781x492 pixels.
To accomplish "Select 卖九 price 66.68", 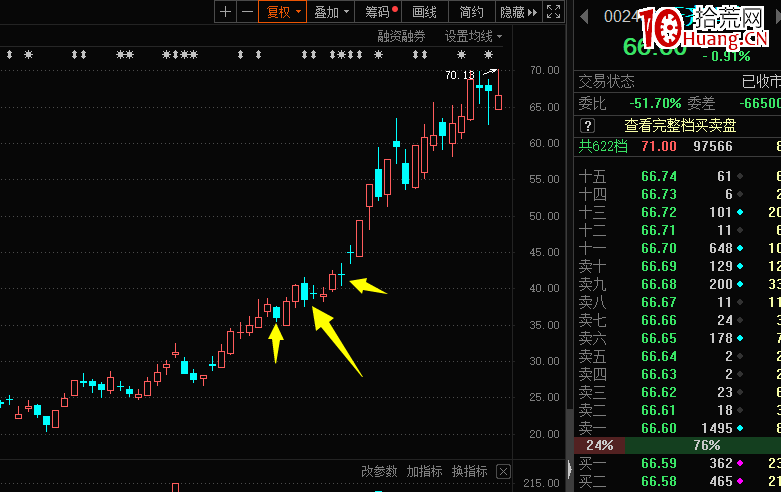I will (658, 284).
